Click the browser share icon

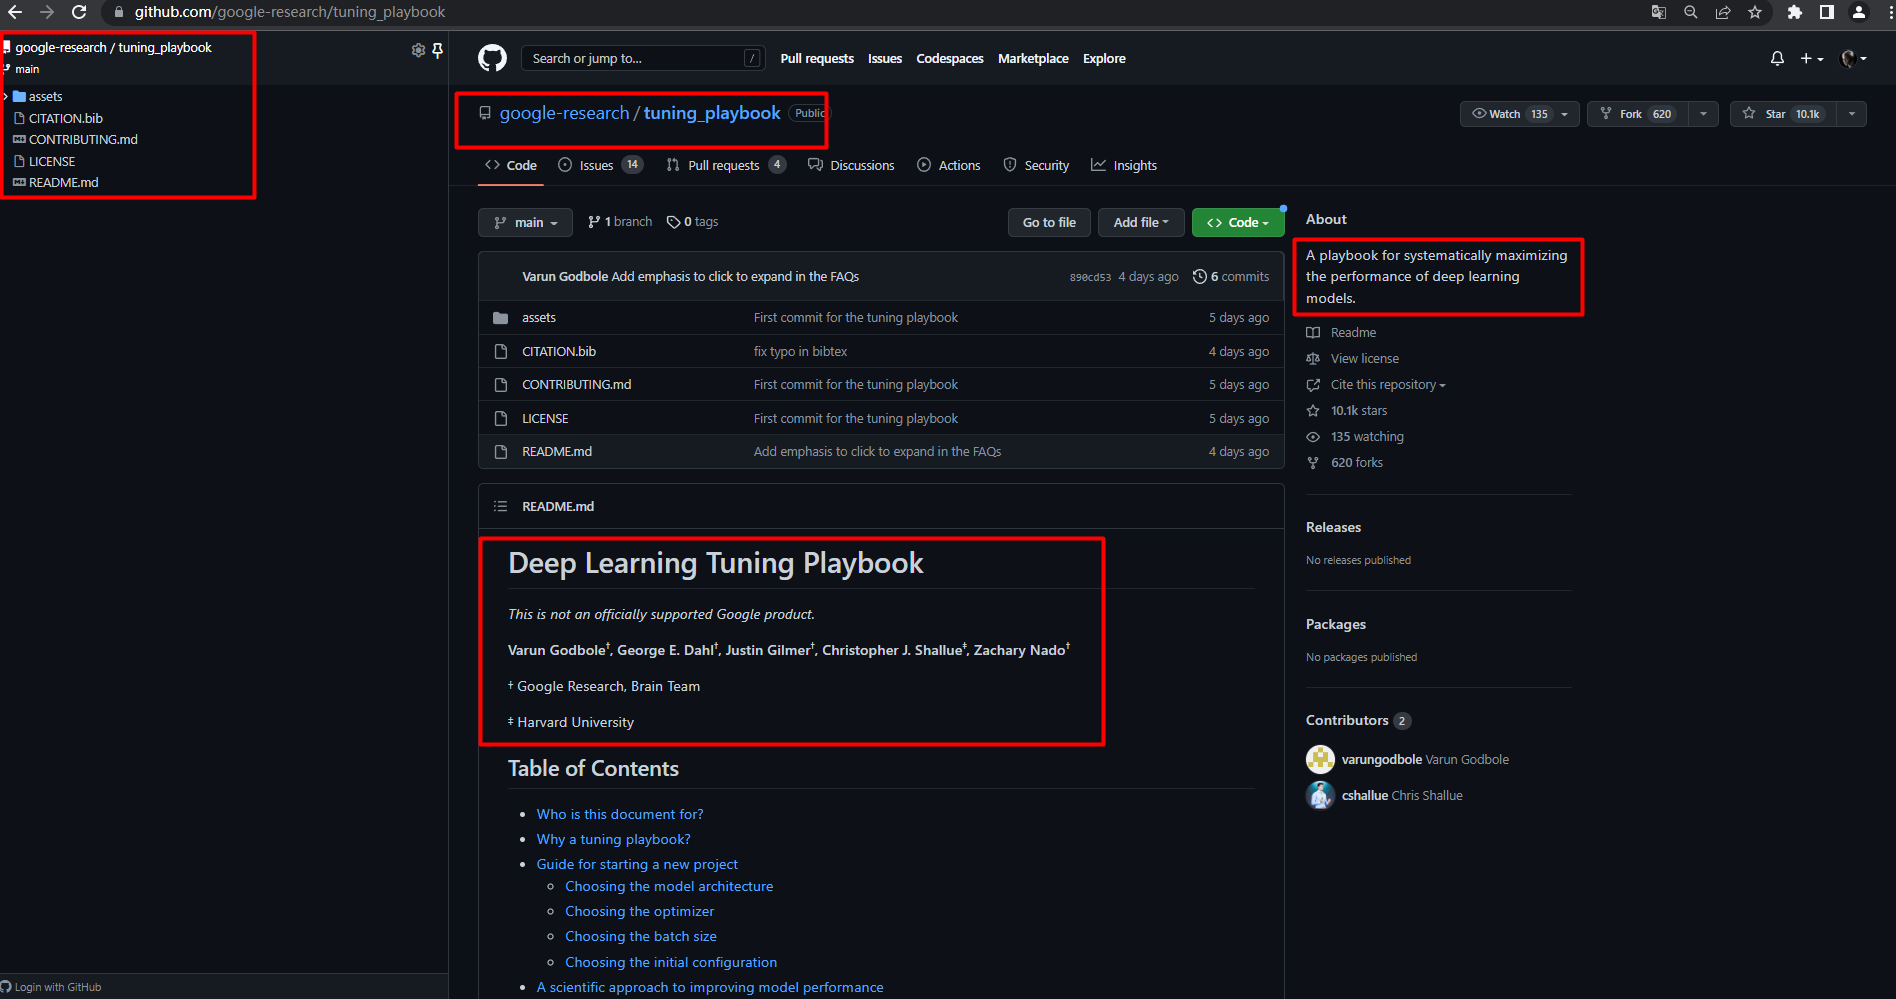click(1723, 12)
